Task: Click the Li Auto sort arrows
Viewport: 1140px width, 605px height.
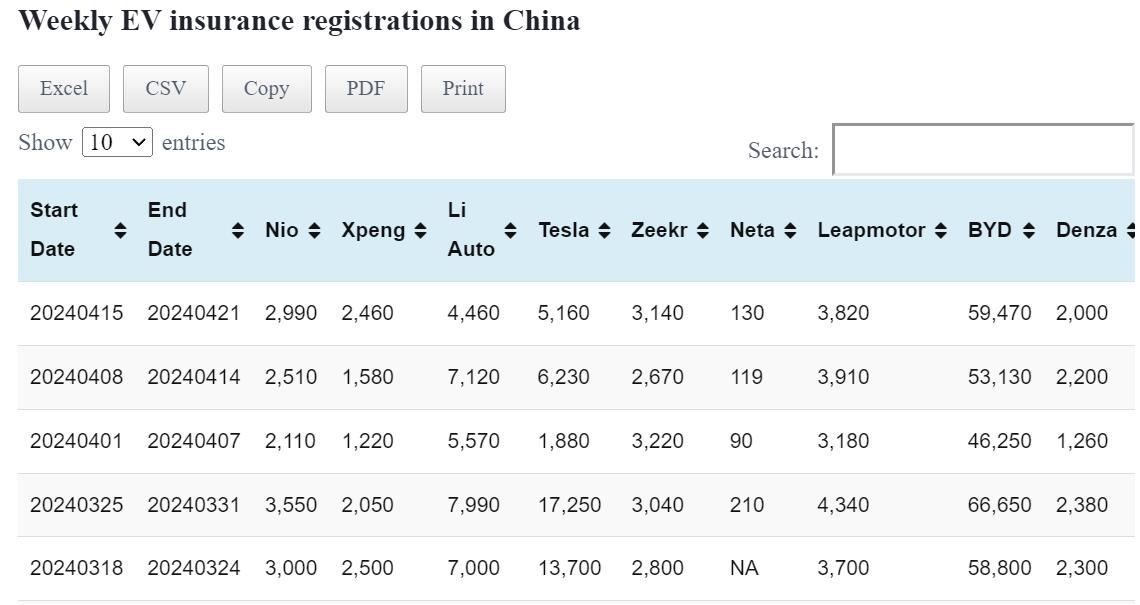Action: click(510, 230)
